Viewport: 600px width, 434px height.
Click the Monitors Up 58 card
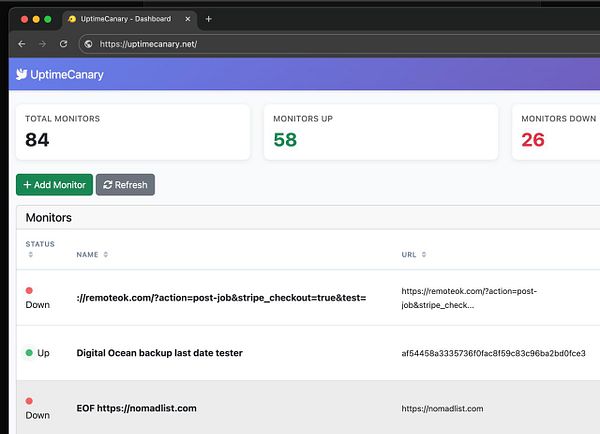[381, 132]
